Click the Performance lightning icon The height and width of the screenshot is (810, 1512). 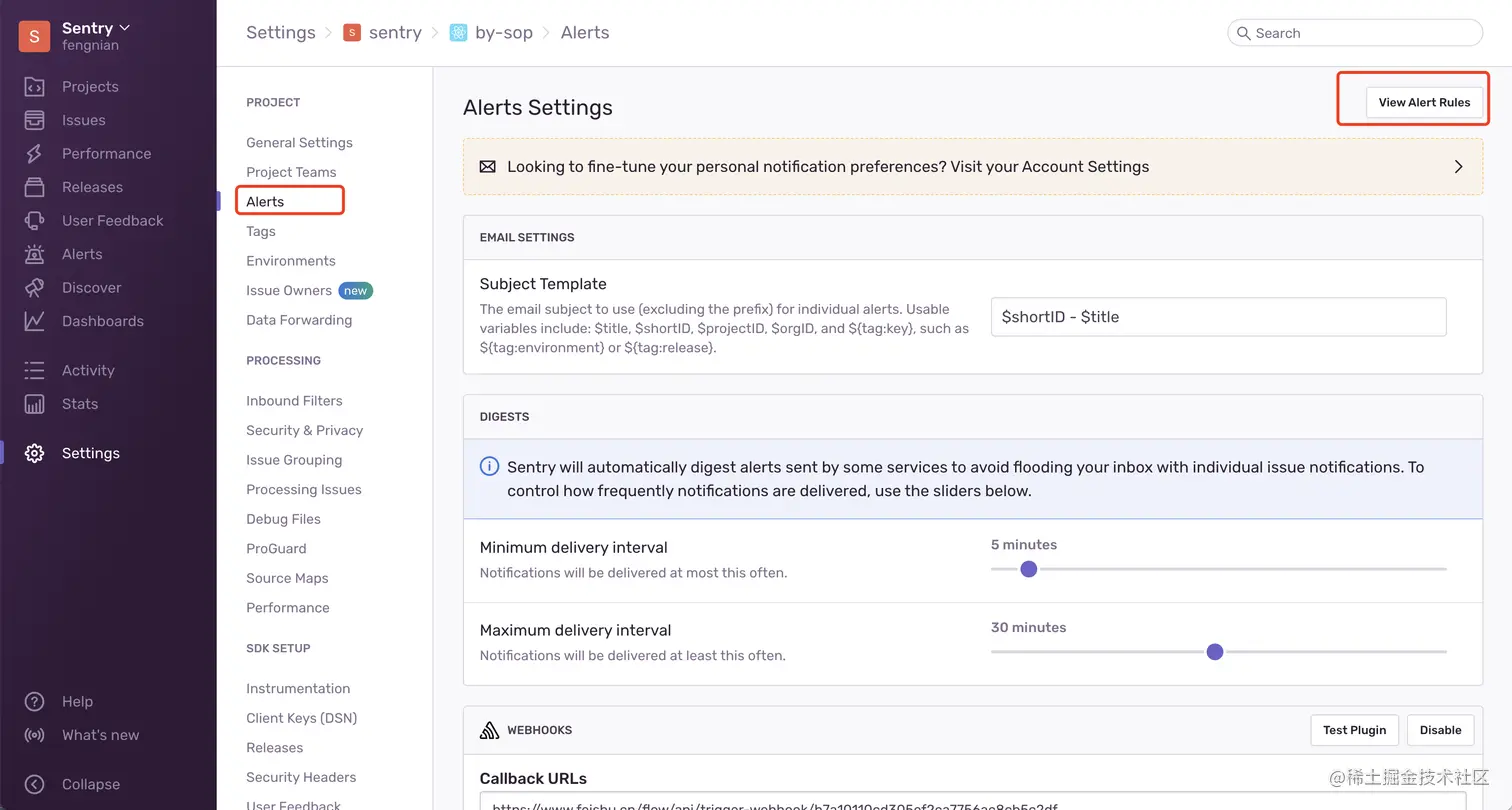34,154
